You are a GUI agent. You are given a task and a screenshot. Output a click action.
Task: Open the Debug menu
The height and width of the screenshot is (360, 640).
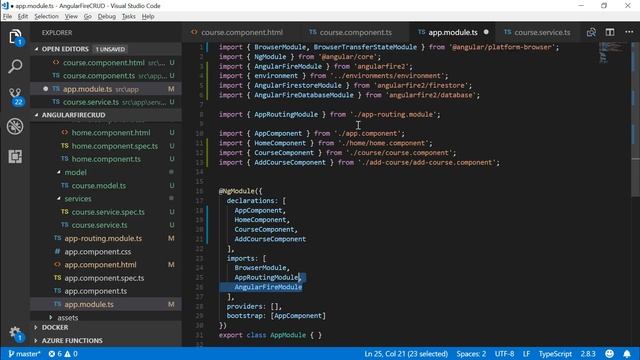(107, 16)
